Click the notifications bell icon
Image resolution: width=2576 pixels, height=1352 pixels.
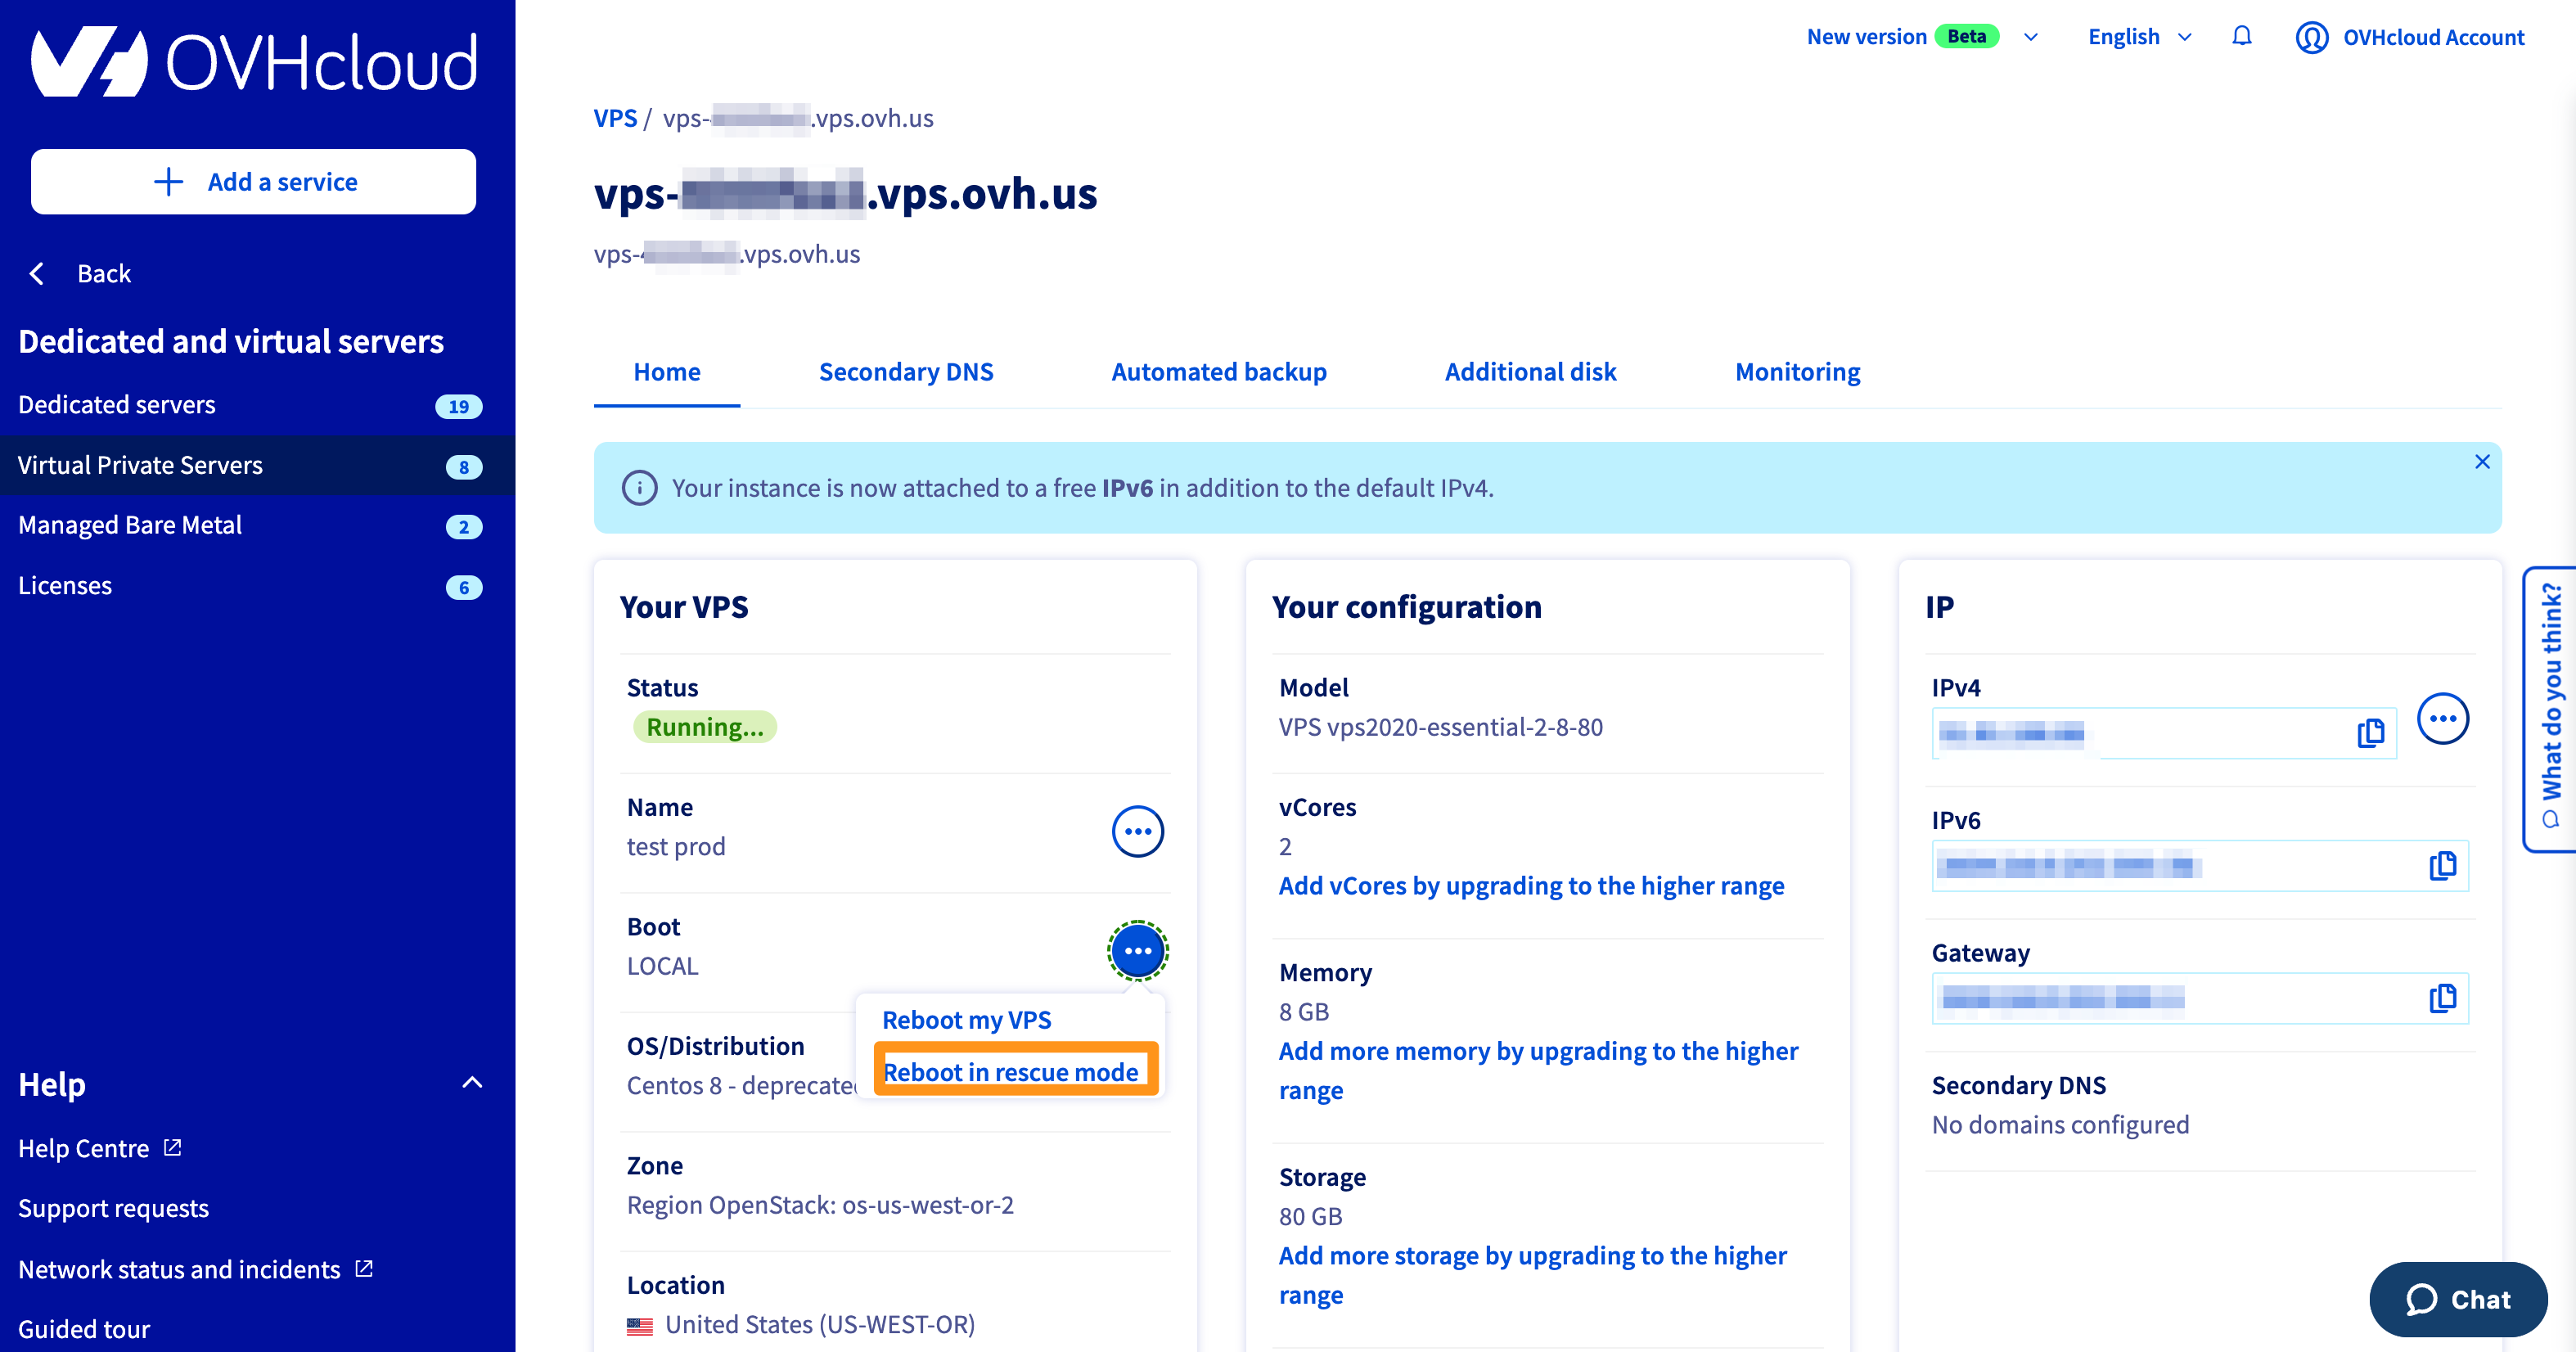(2241, 37)
